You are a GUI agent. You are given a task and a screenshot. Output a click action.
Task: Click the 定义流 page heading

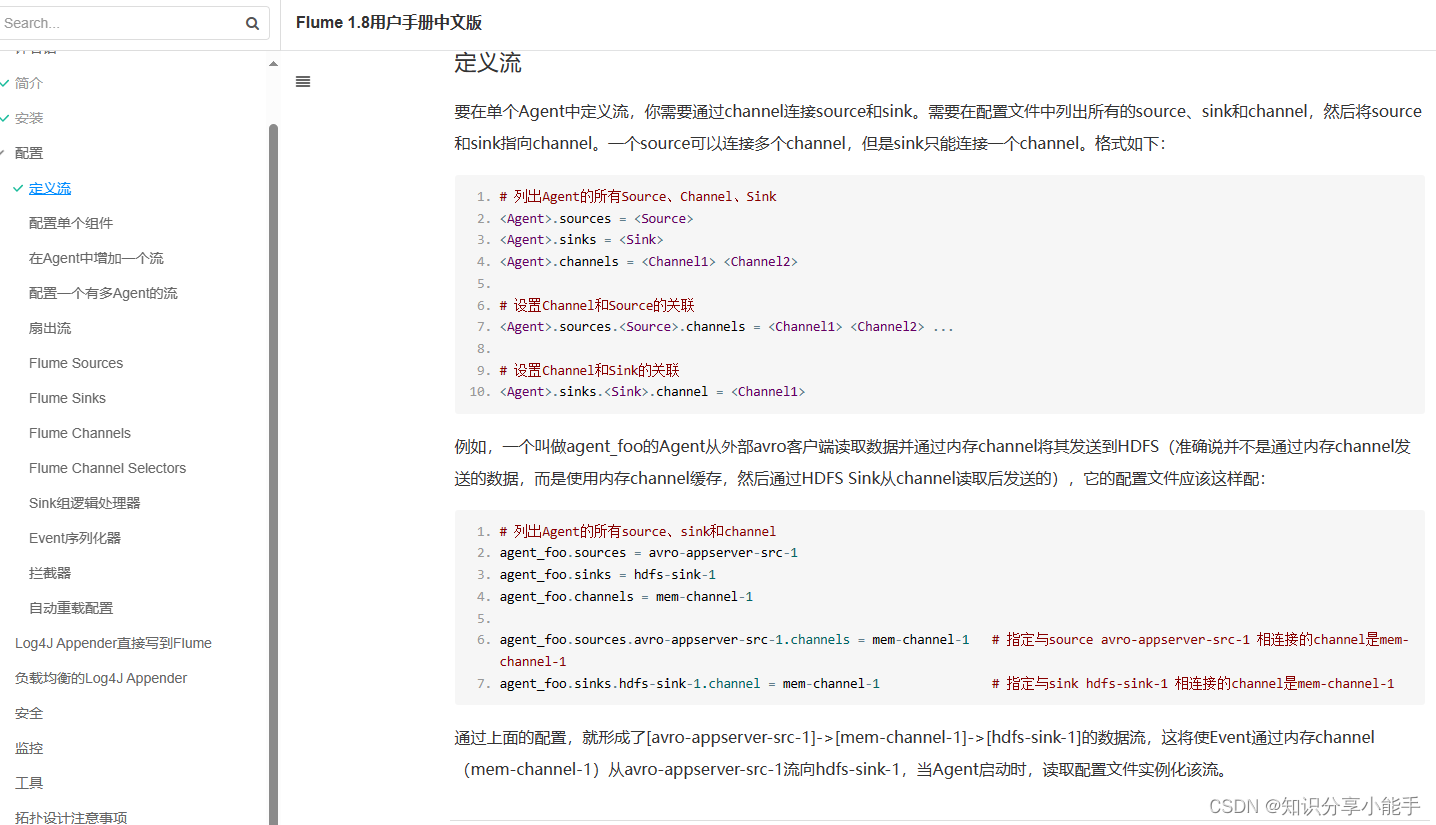click(x=488, y=64)
